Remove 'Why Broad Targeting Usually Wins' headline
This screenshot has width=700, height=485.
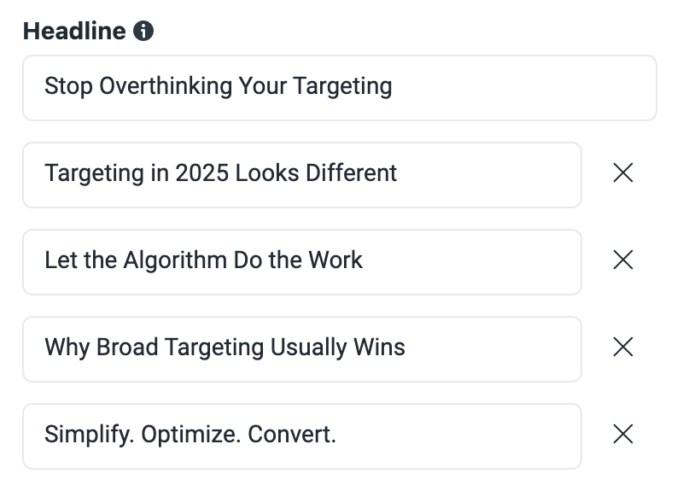coord(623,347)
